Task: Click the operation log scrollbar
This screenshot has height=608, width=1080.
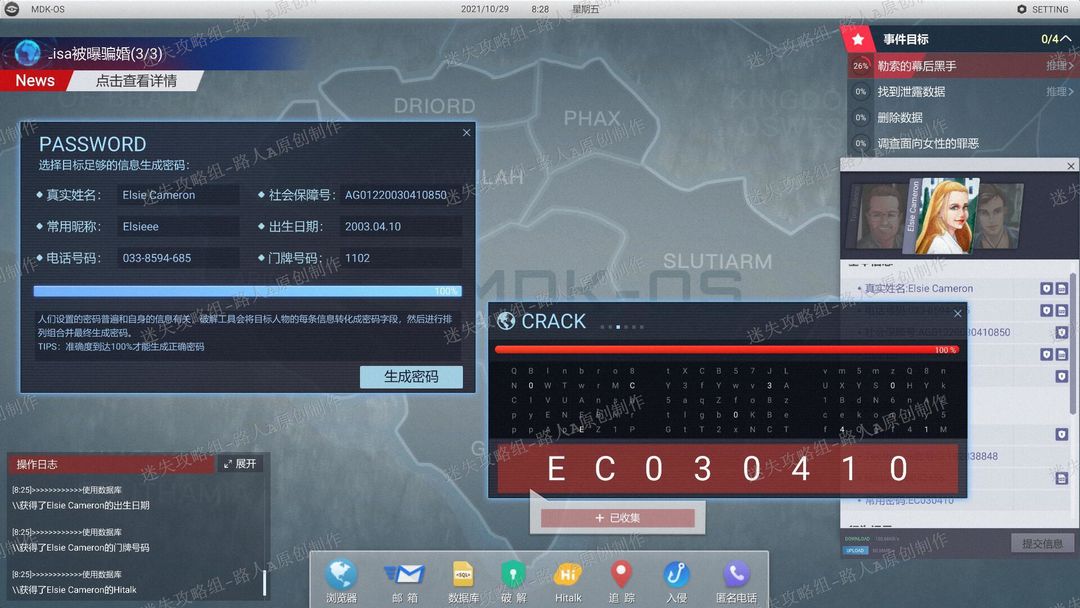Action: [264, 583]
